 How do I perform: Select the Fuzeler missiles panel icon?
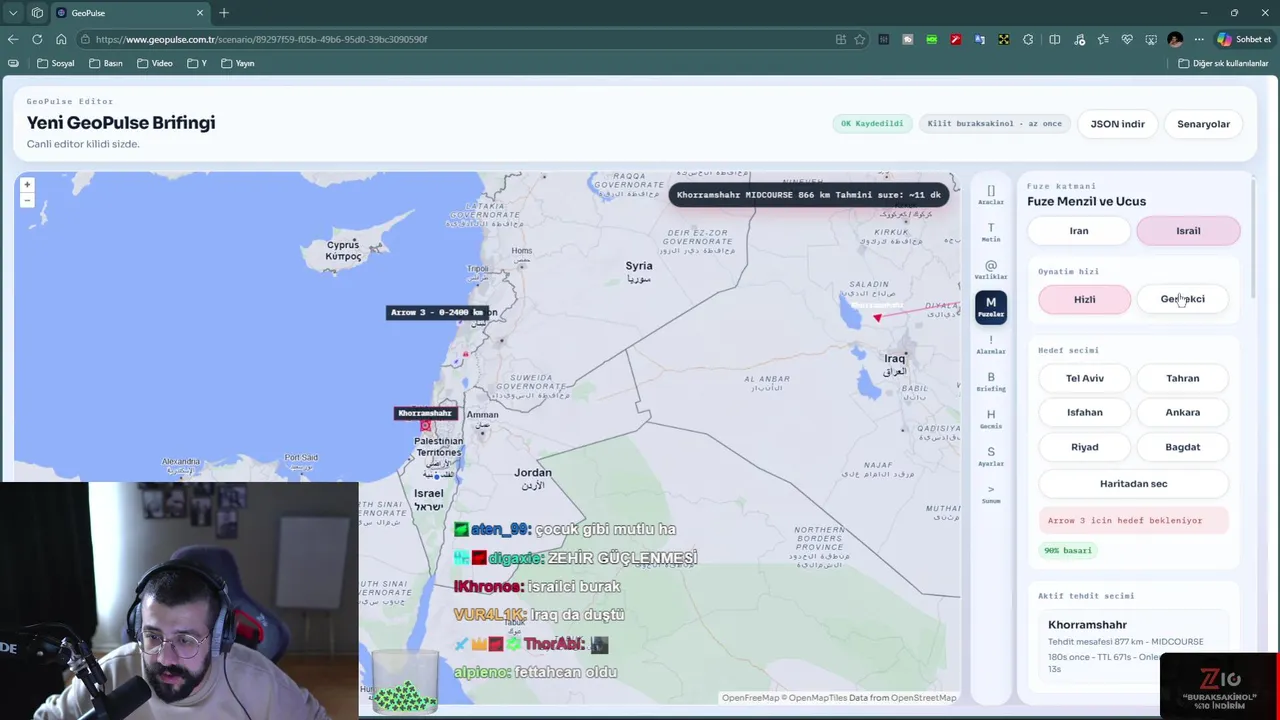point(991,307)
